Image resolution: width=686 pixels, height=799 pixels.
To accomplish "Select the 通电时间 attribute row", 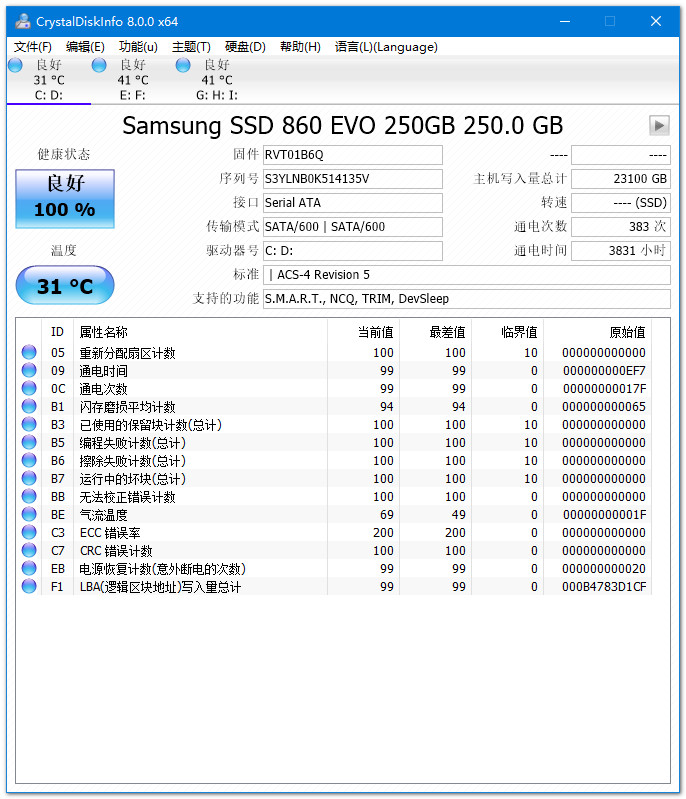I will coord(336,370).
